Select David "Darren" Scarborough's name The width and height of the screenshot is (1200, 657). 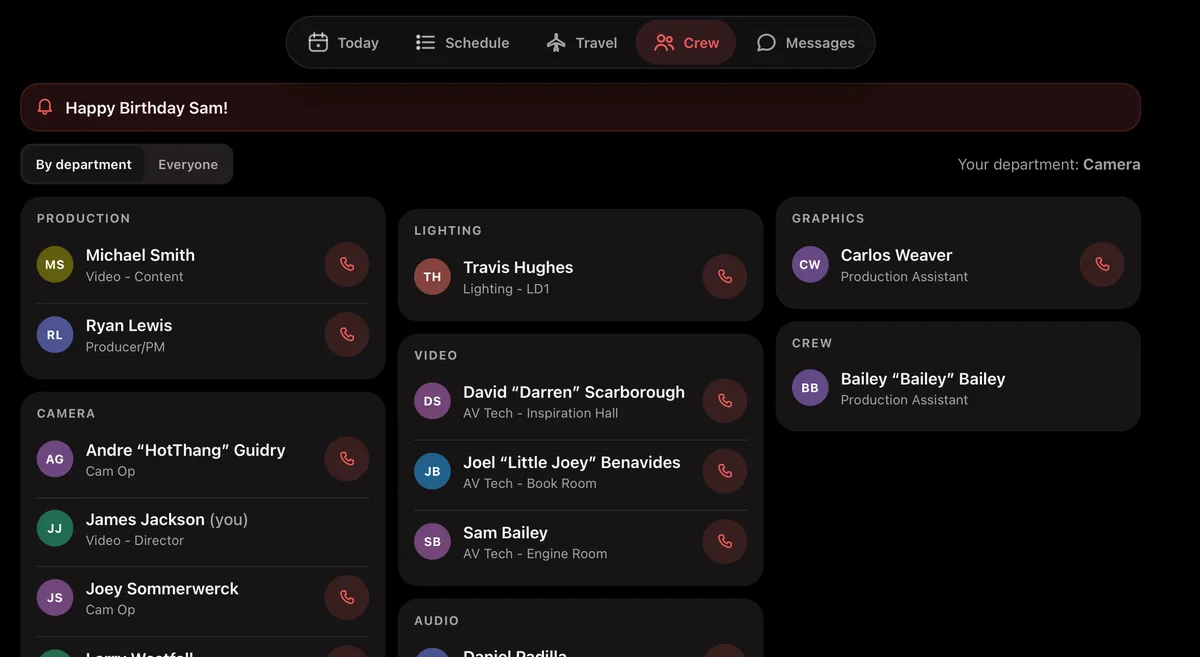click(574, 392)
